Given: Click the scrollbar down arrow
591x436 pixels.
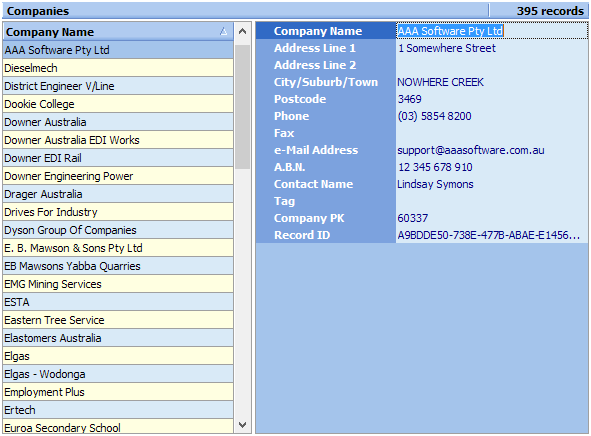Looking at the screenshot, I should pyautogui.click(x=243, y=425).
